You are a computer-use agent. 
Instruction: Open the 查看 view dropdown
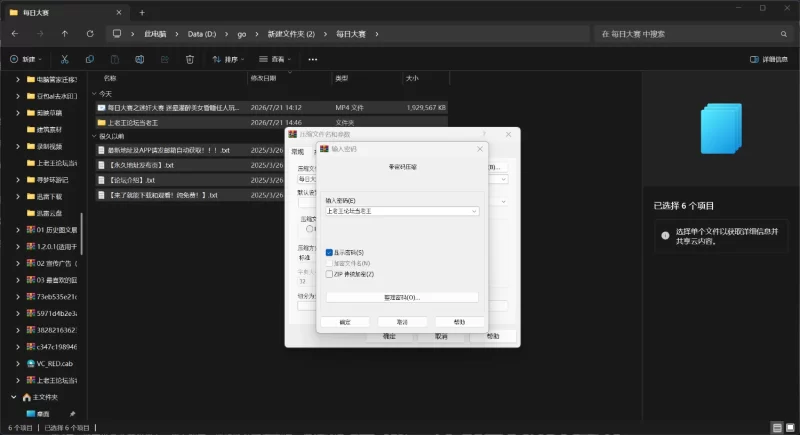coord(275,59)
